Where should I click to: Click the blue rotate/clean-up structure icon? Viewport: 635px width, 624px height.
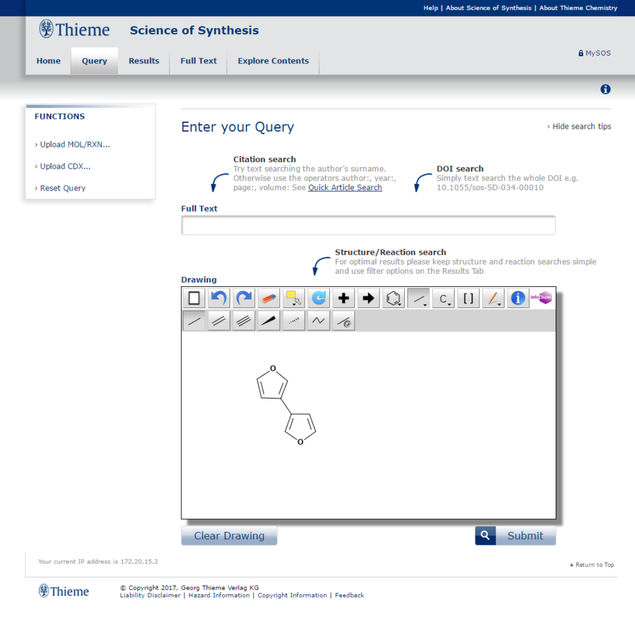pos(319,298)
